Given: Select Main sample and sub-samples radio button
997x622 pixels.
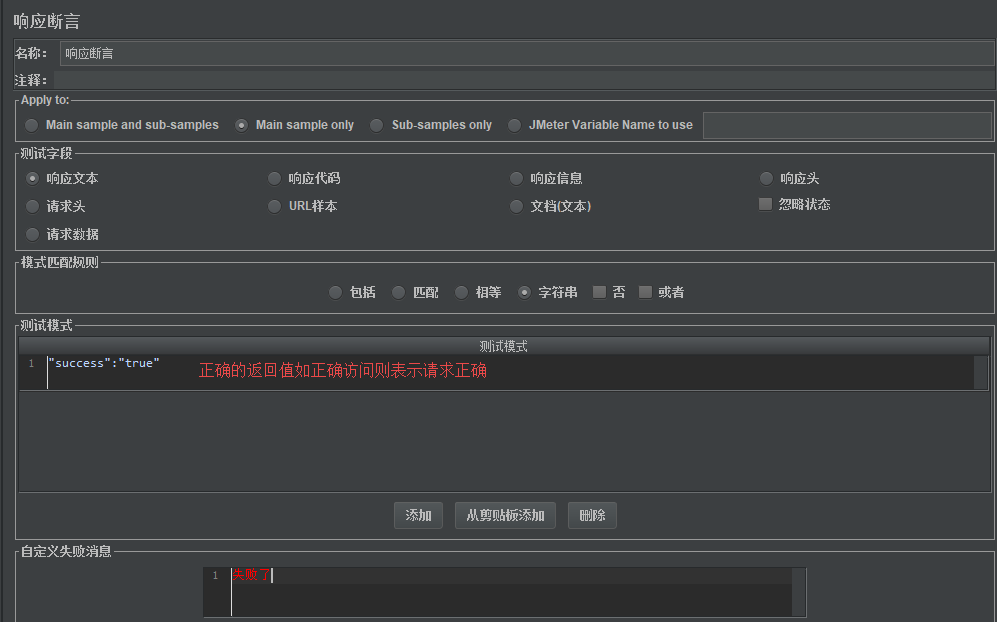Looking at the screenshot, I should 32,125.
